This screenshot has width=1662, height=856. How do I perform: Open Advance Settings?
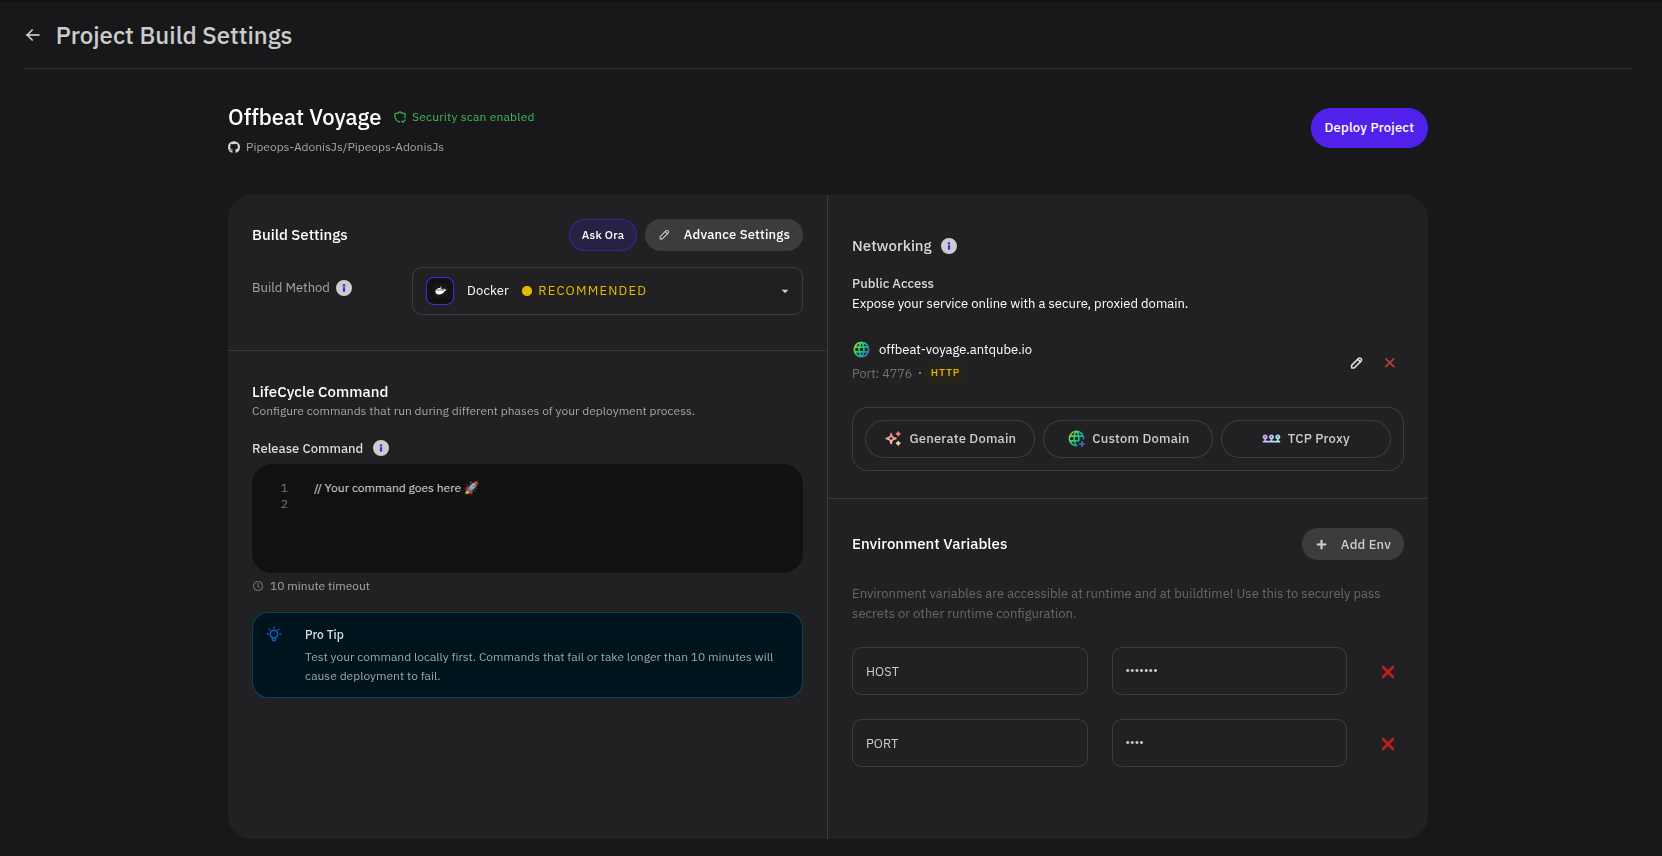coord(724,235)
